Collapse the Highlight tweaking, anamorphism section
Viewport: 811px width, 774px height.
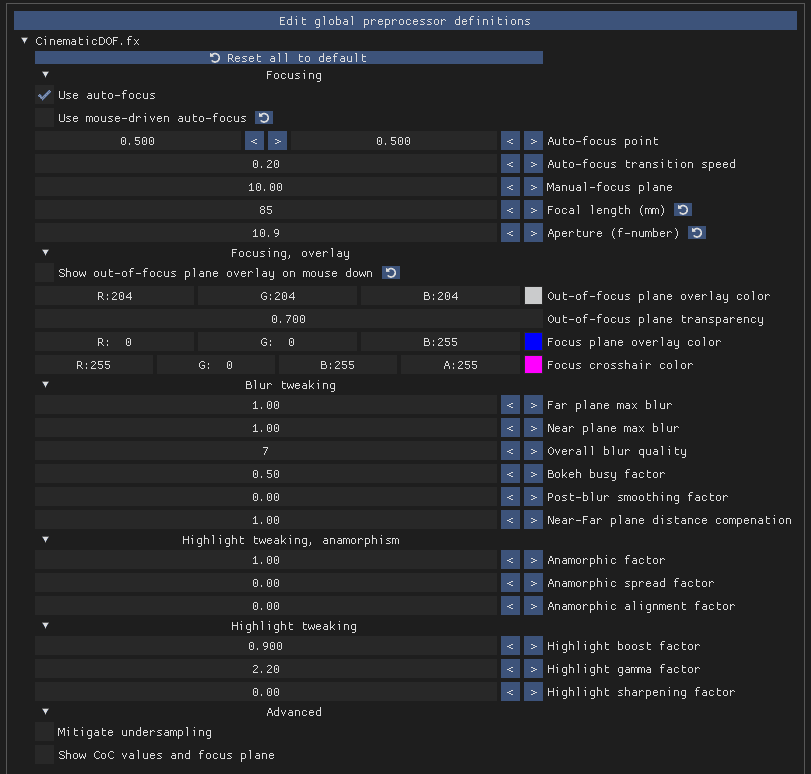tap(45, 540)
